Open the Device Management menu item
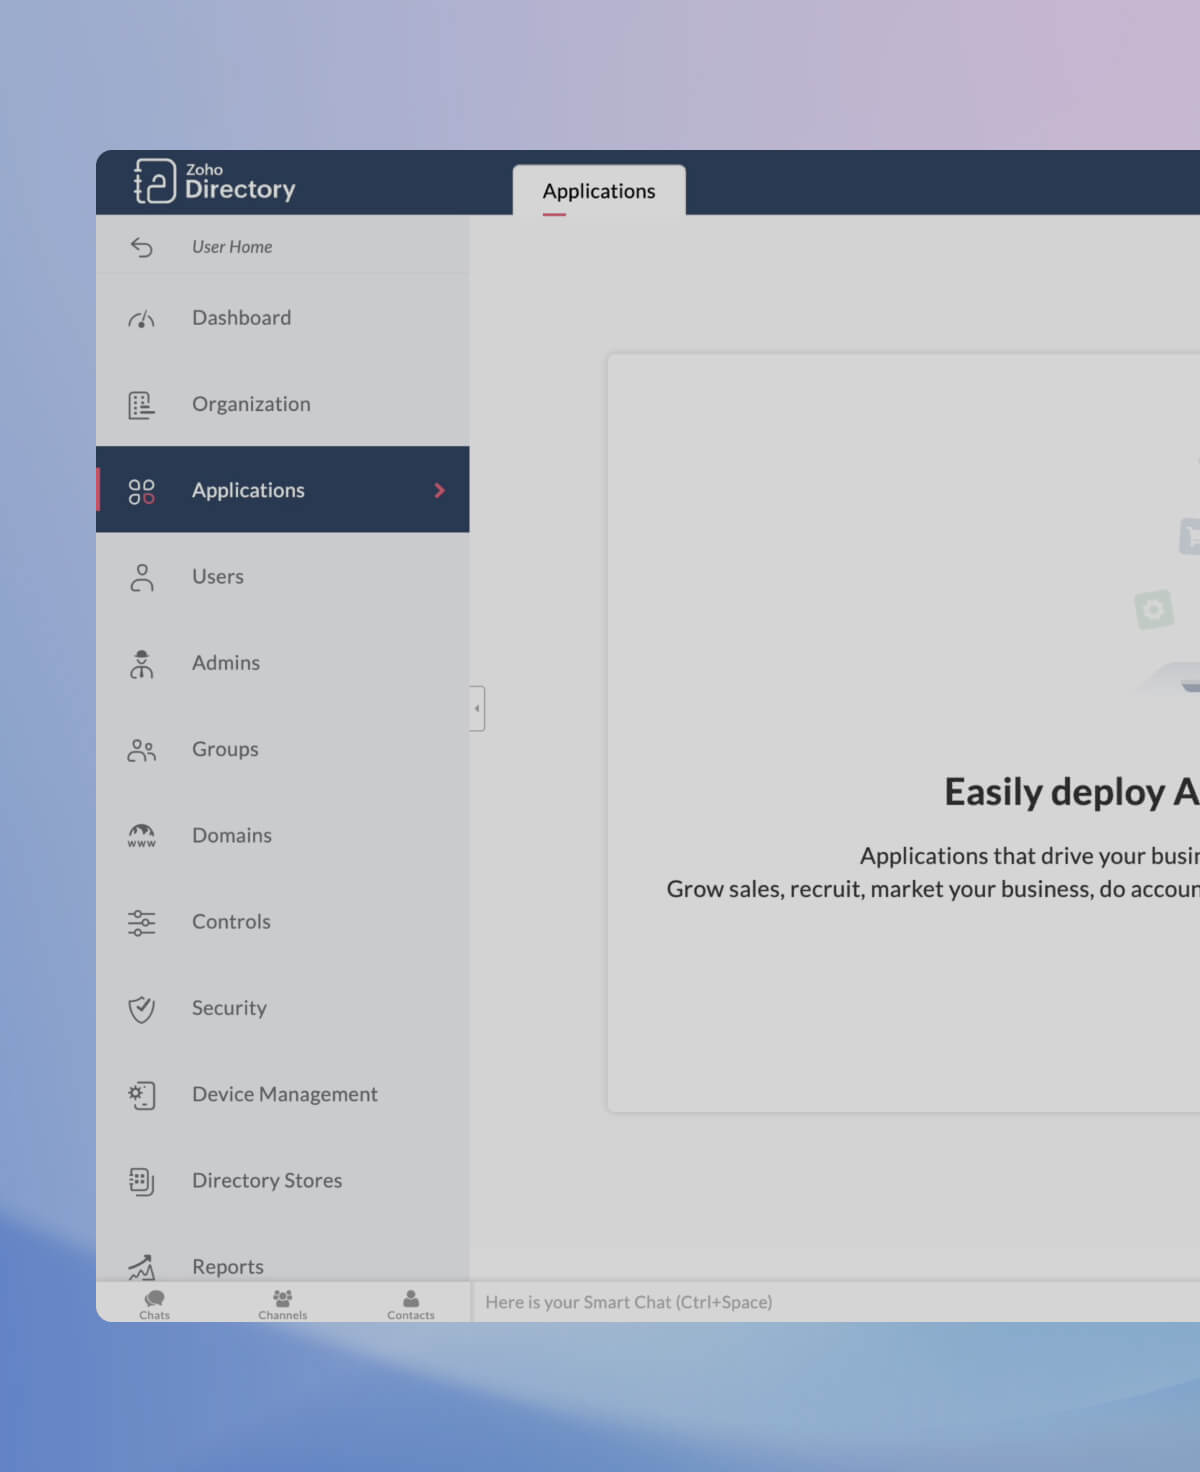The image size is (1200, 1472). (284, 1094)
